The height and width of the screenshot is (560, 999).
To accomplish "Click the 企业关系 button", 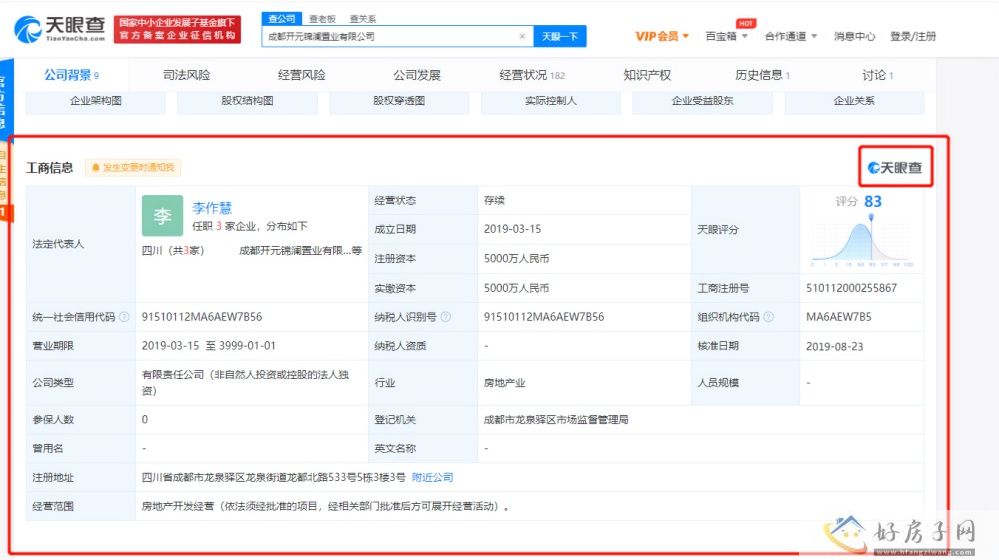I will 854,101.
